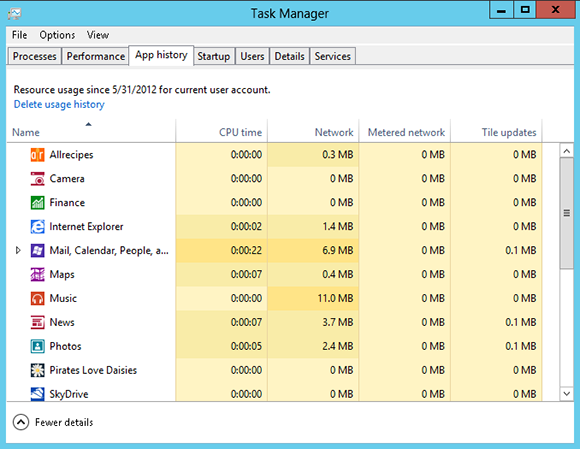580x449 pixels.
Task: Open the Startup tab
Action: coord(213,56)
